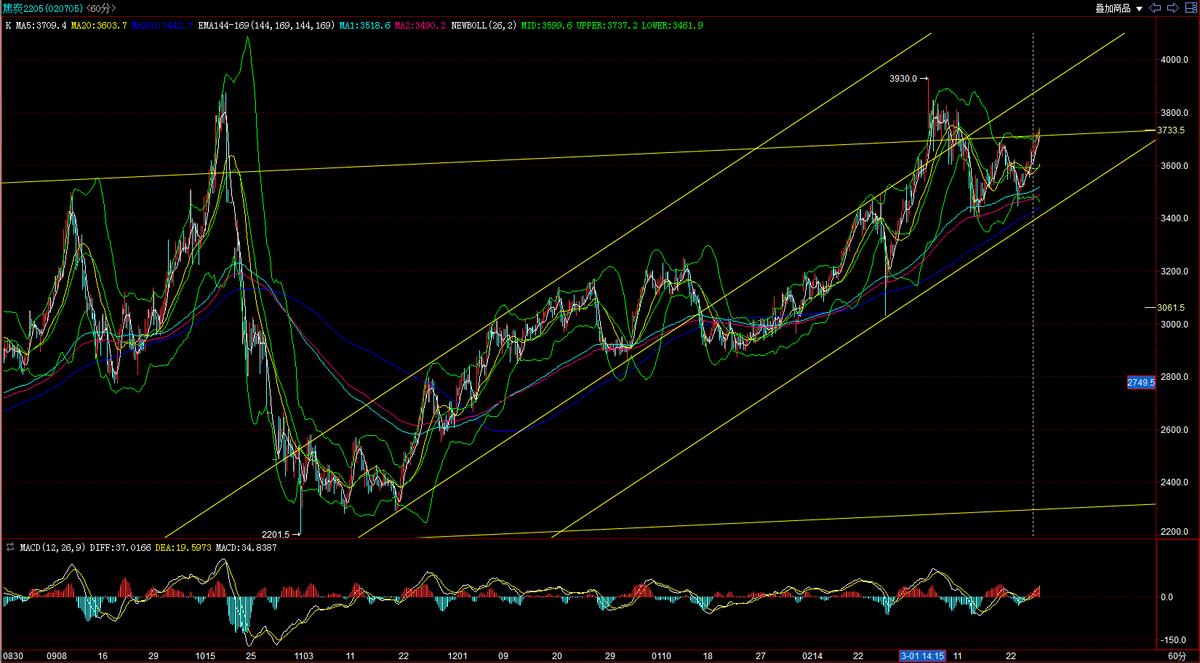1200x663 pixels.
Task: Open the 叠加商品 overlay dropdown
Action: coord(1119,8)
